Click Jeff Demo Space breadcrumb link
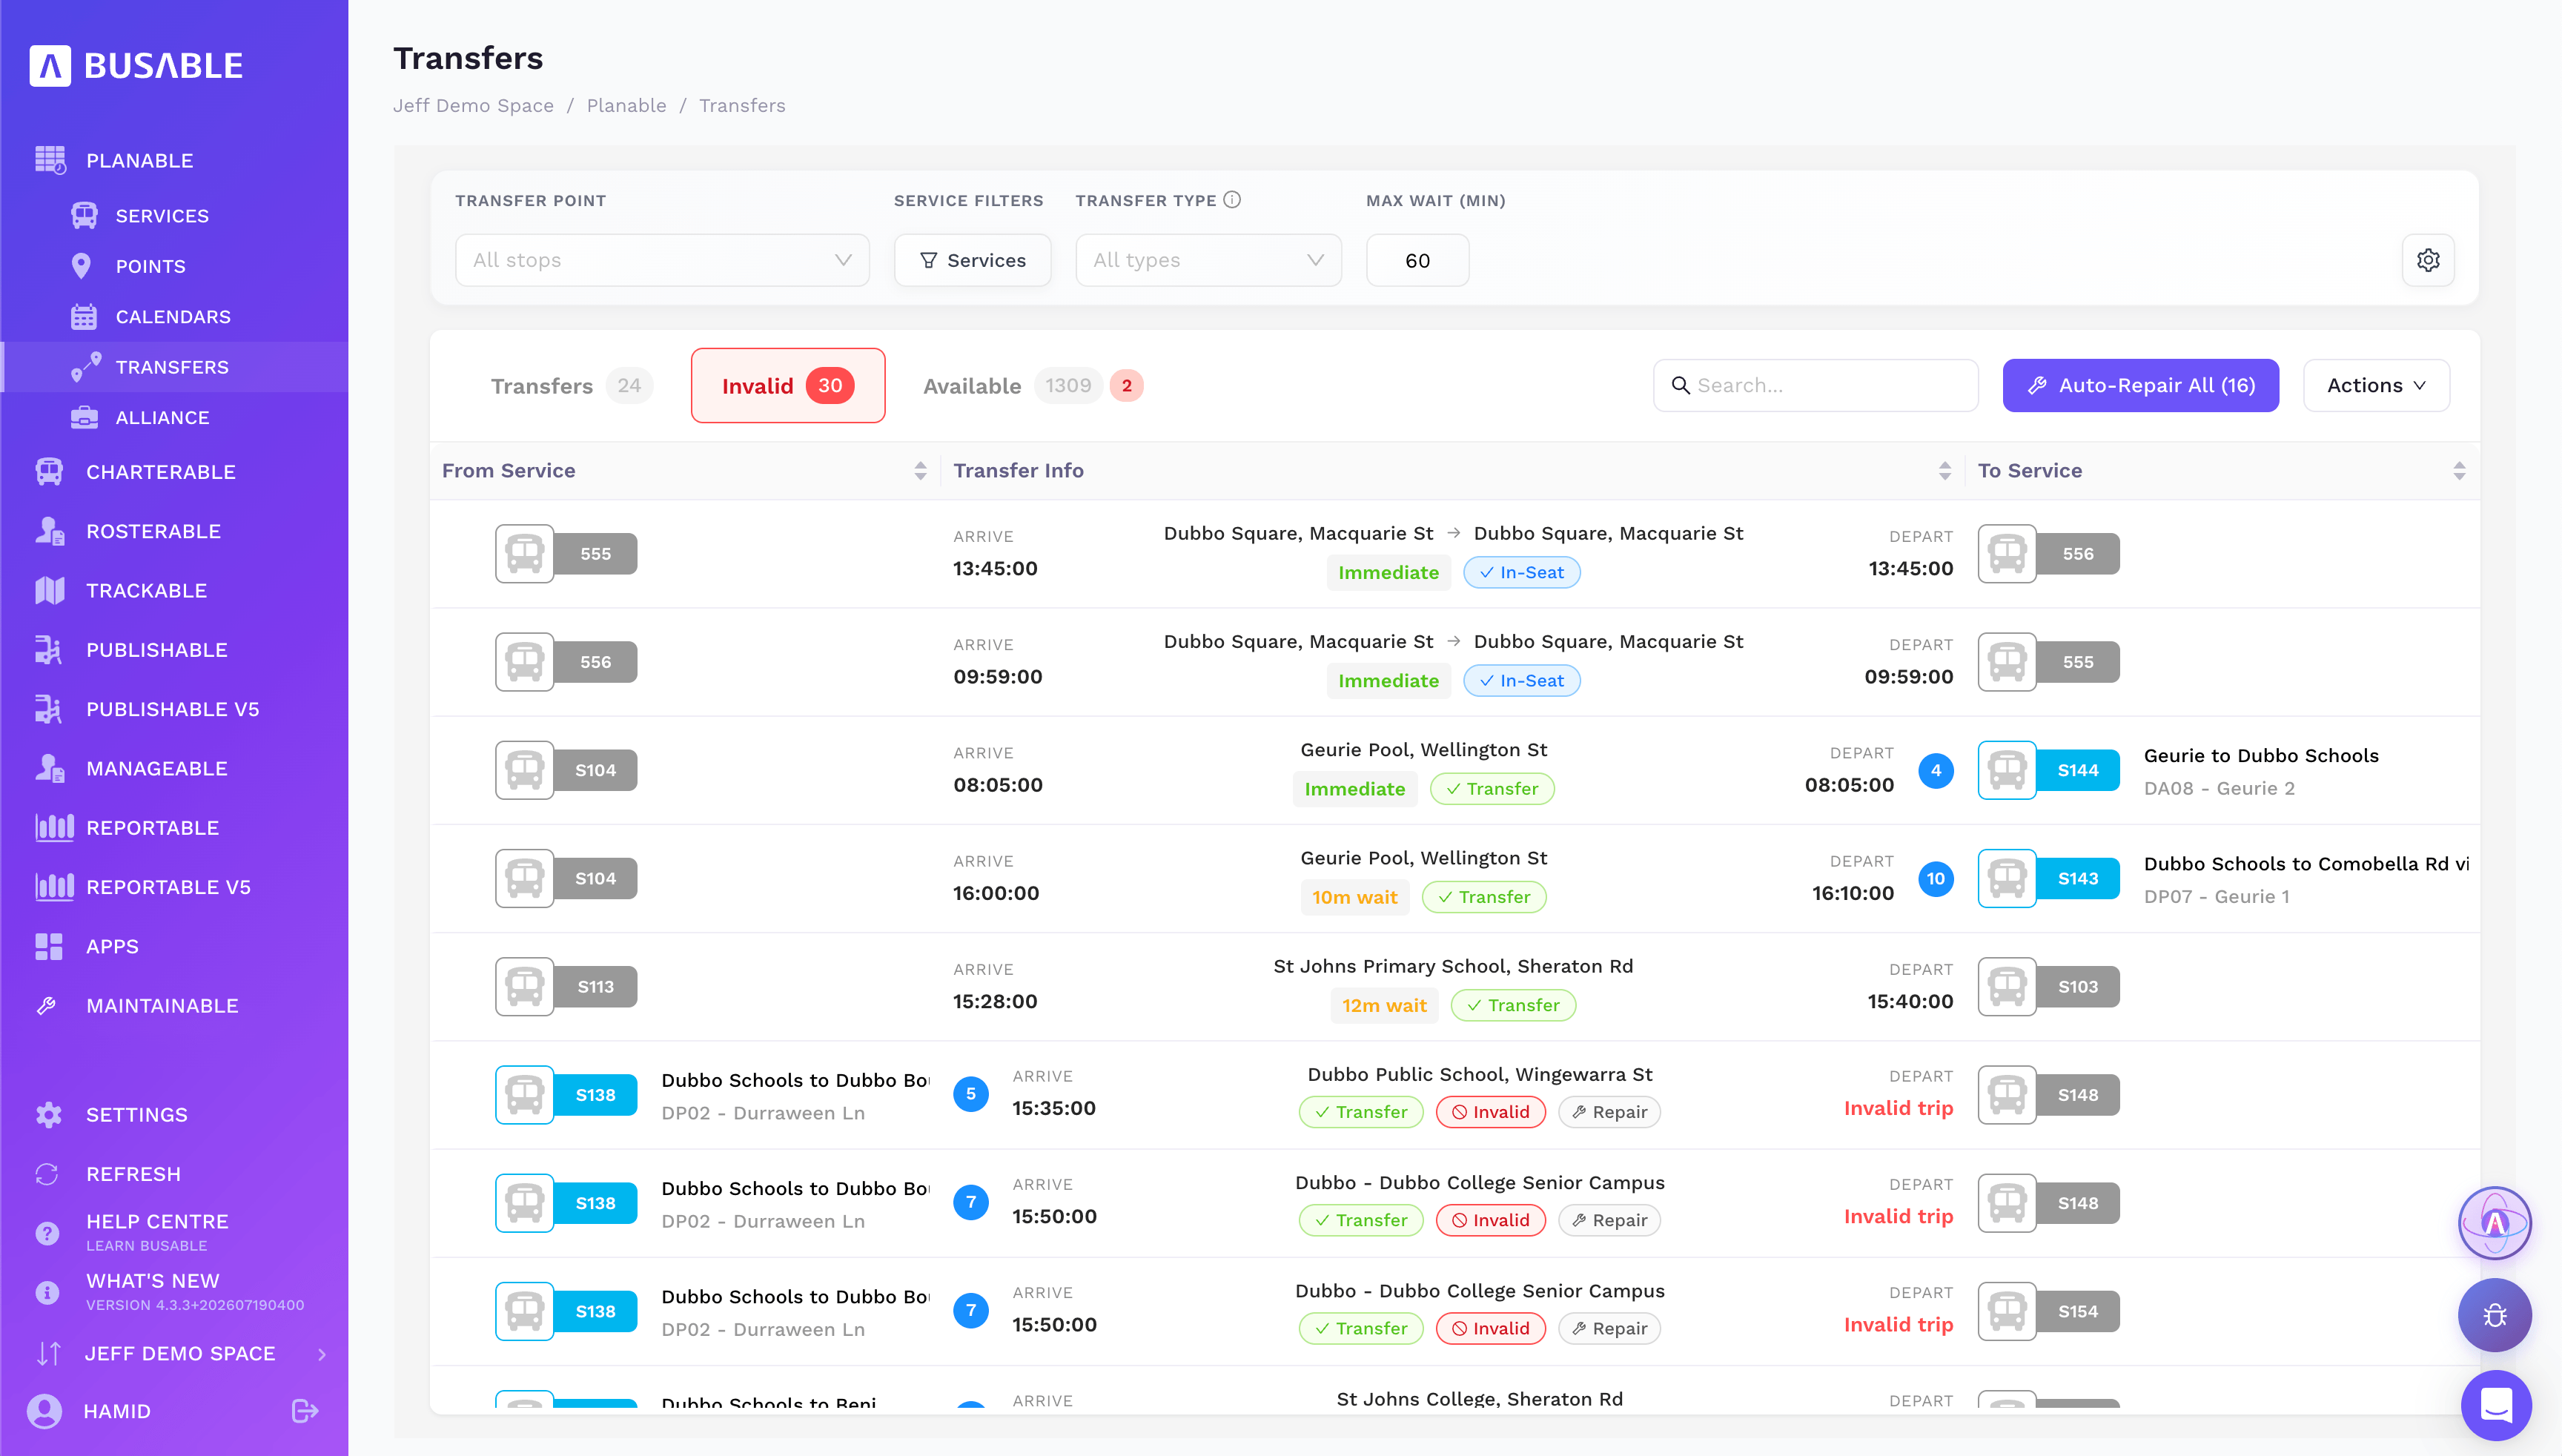Image resolution: width=2562 pixels, height=1456 pixels. click(x=473, y=106)
